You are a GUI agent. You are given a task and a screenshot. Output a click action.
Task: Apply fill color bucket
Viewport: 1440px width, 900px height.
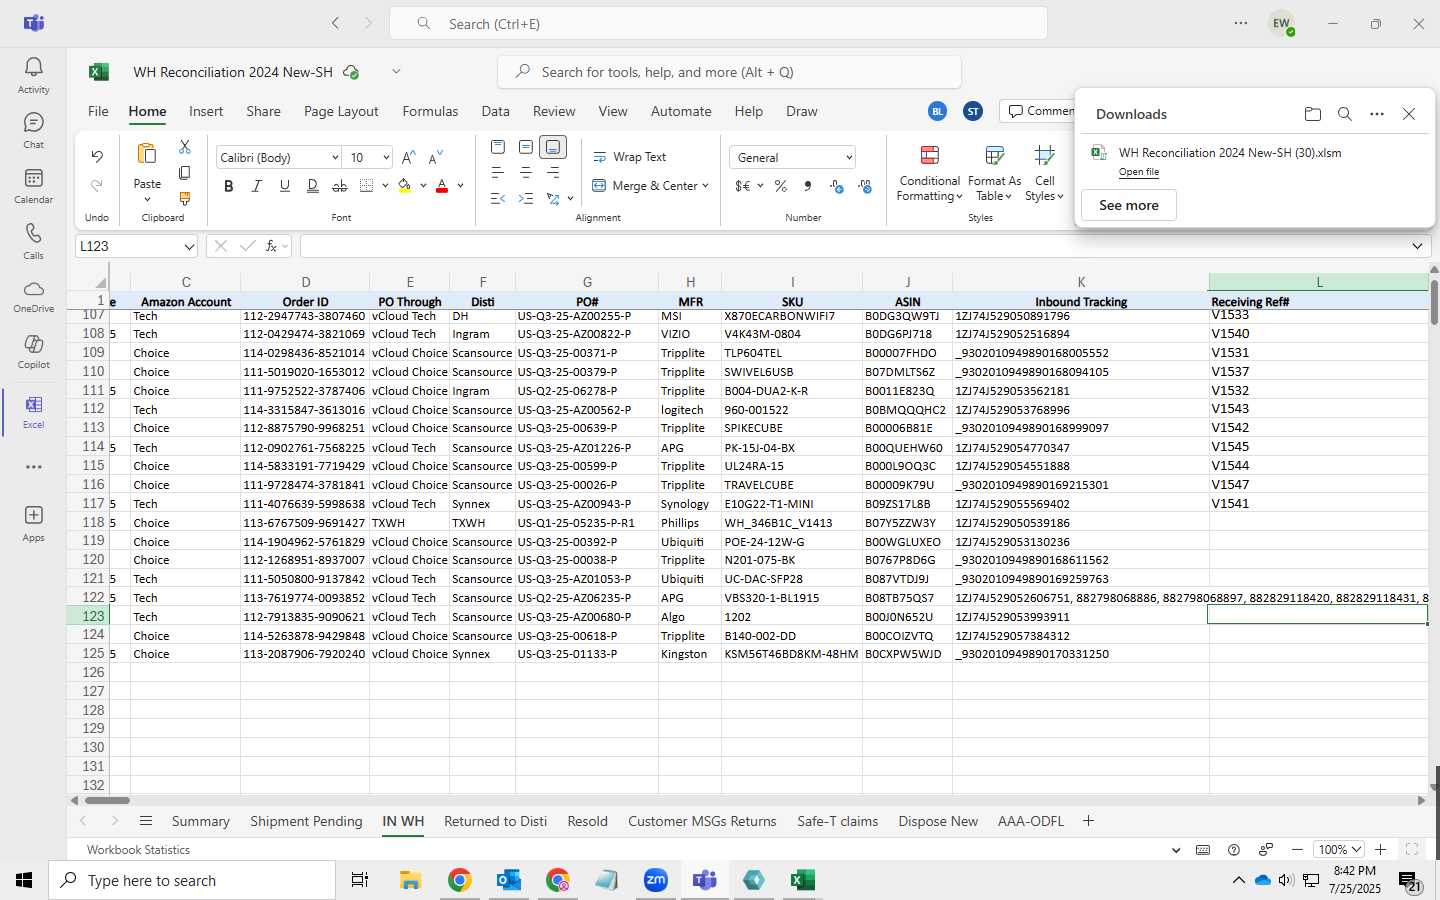pos(404,186)
